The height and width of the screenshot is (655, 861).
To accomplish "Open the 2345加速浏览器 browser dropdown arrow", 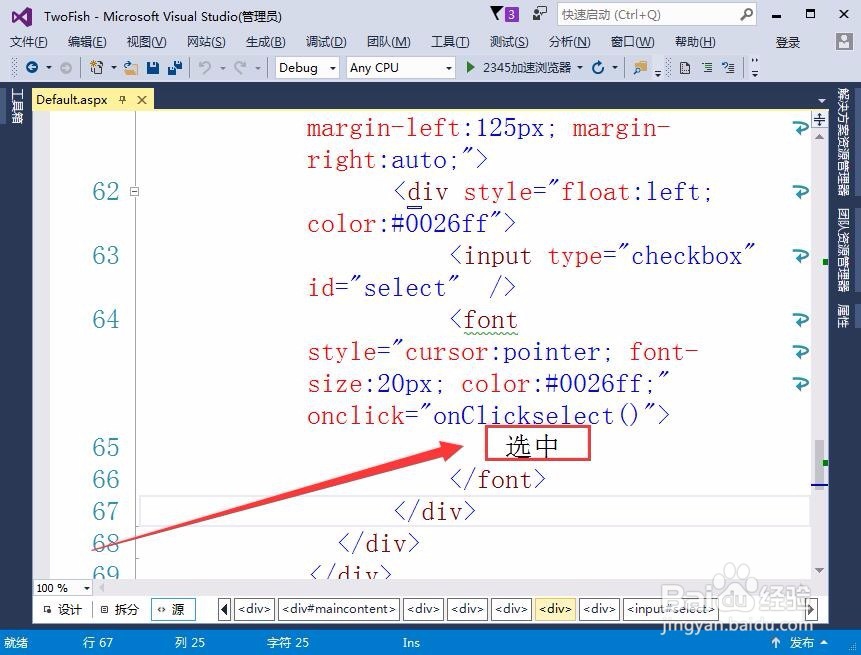I will coord(580,68).
